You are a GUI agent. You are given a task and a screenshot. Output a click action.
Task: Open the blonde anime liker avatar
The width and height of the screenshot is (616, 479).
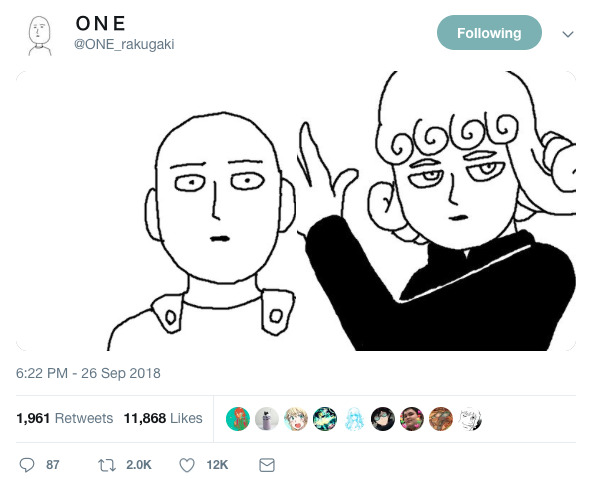coord(296,419)
